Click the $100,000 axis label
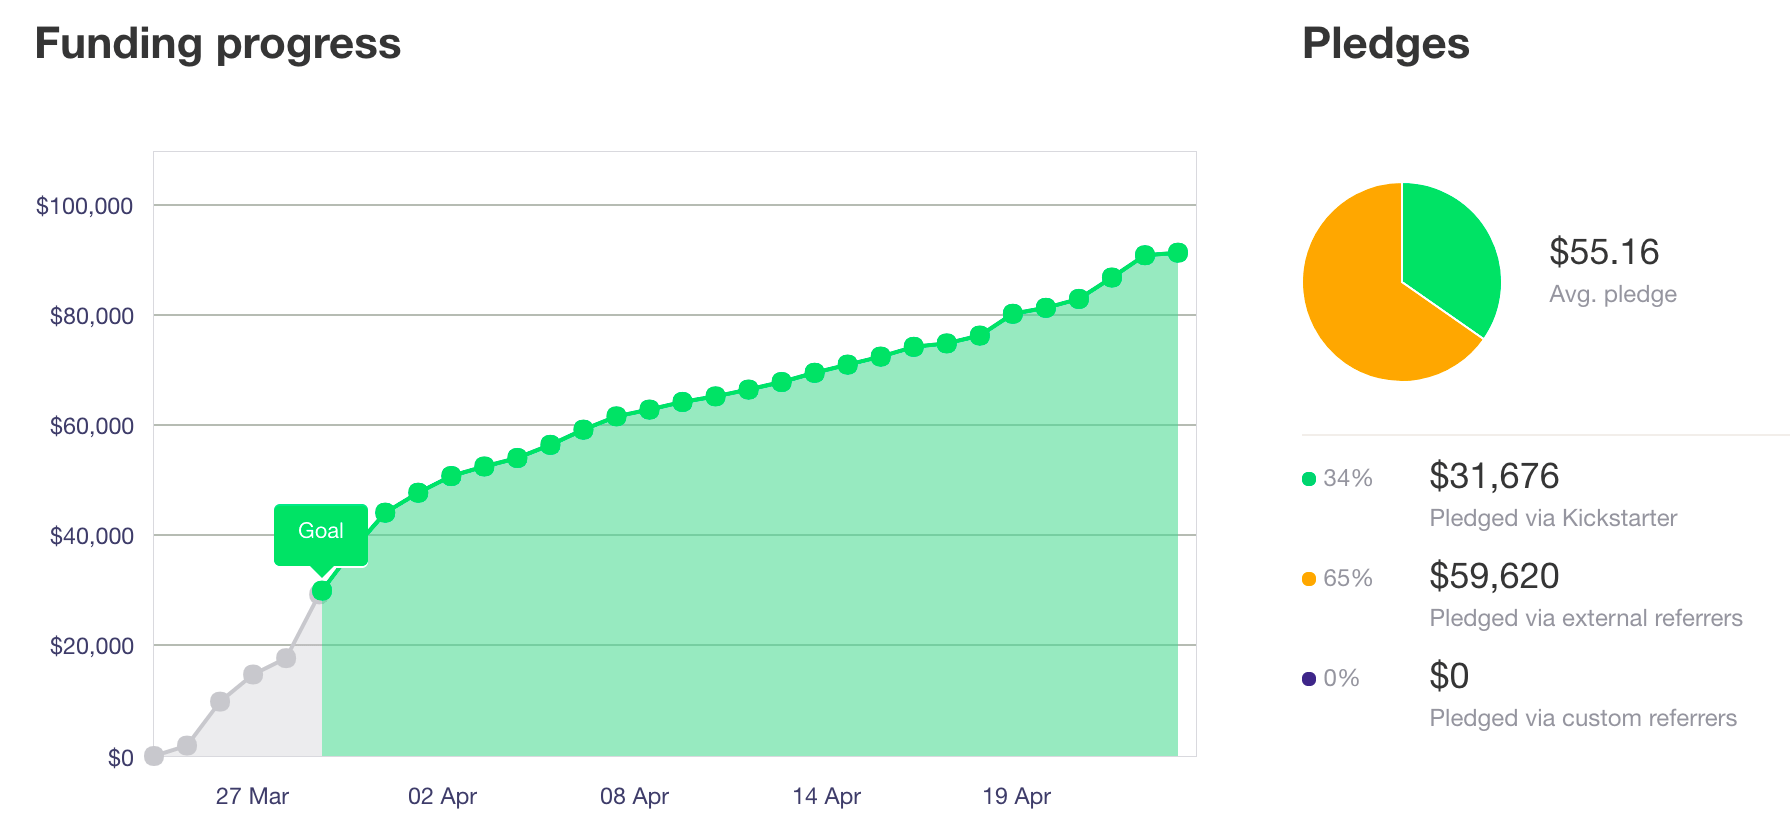This screenshot has width=1790, height=840. pos(85,206)
